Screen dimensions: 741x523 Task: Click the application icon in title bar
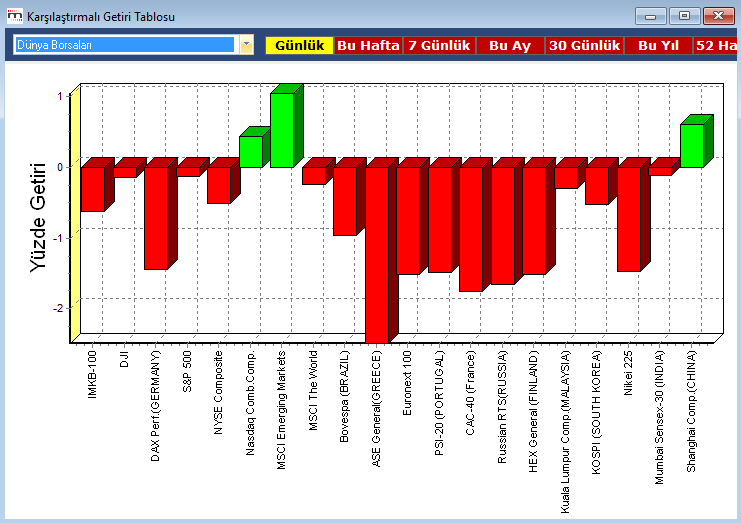click(x=15, y=16)
